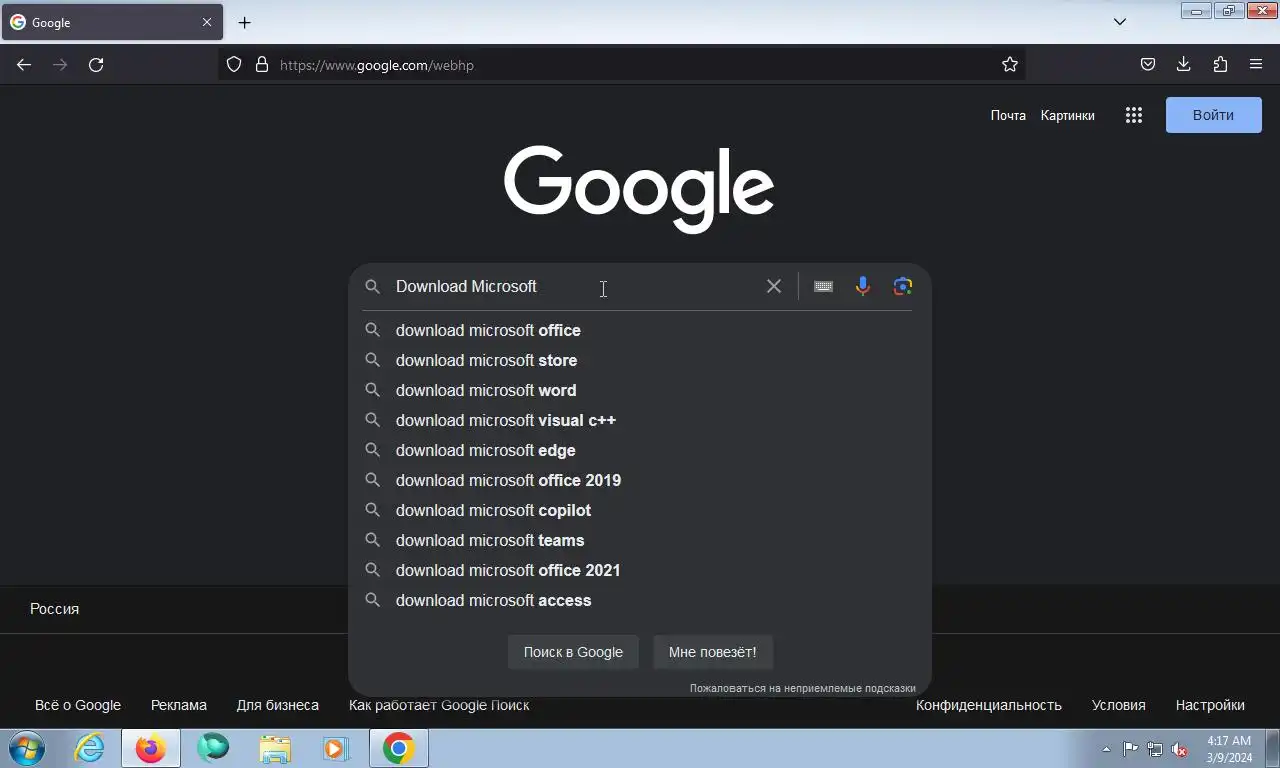Select suggestion download microsoft access

coord(640,600)
